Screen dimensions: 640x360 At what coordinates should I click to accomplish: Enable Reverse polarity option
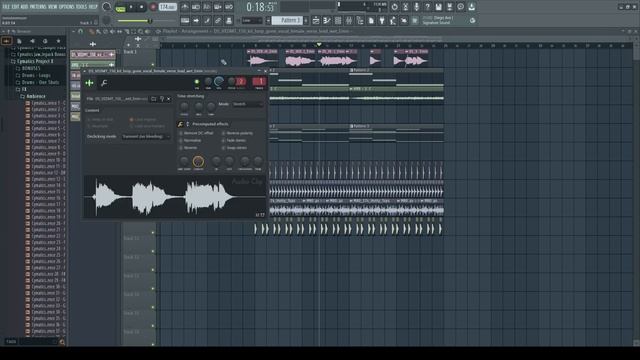click(237, 133)
